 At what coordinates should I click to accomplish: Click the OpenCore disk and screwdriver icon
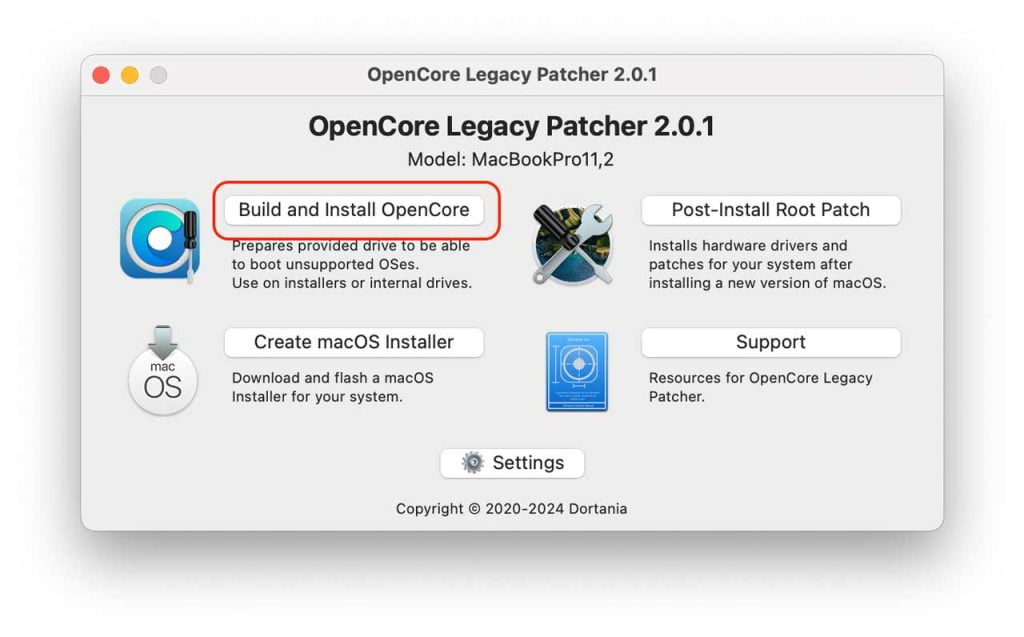(x=160, y=240)
